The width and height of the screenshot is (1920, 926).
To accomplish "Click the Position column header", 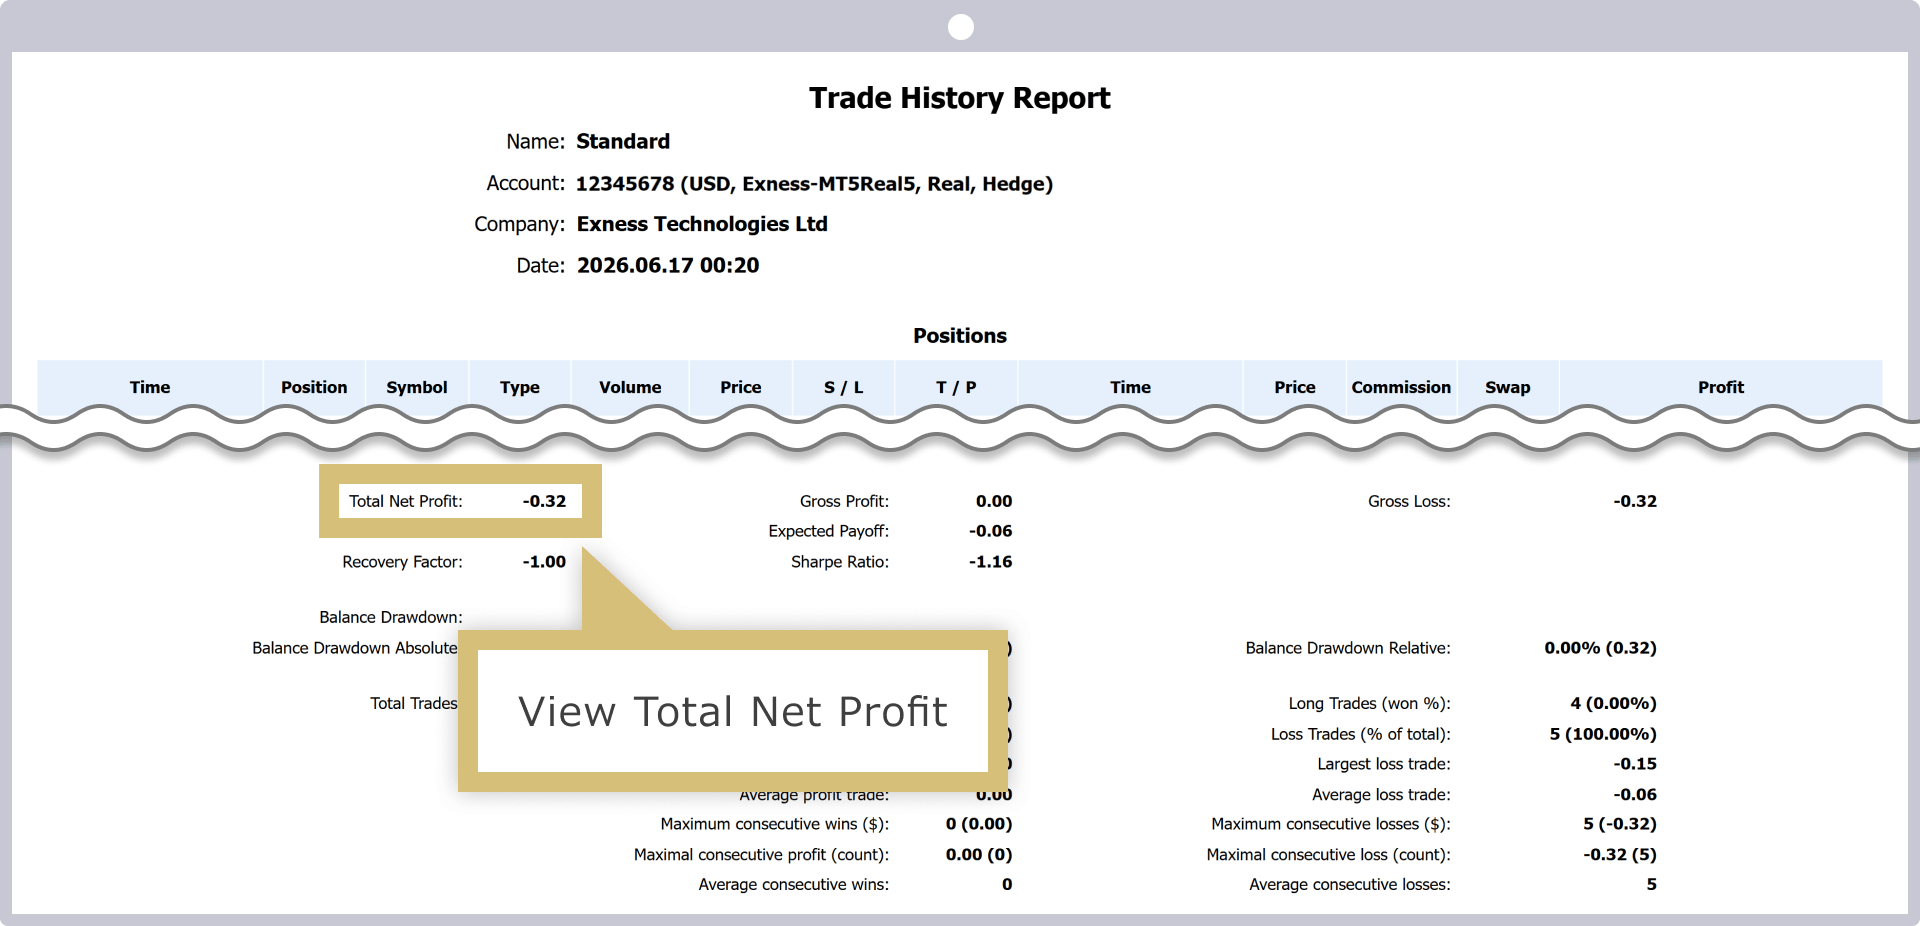I will (x=314, y=387).
